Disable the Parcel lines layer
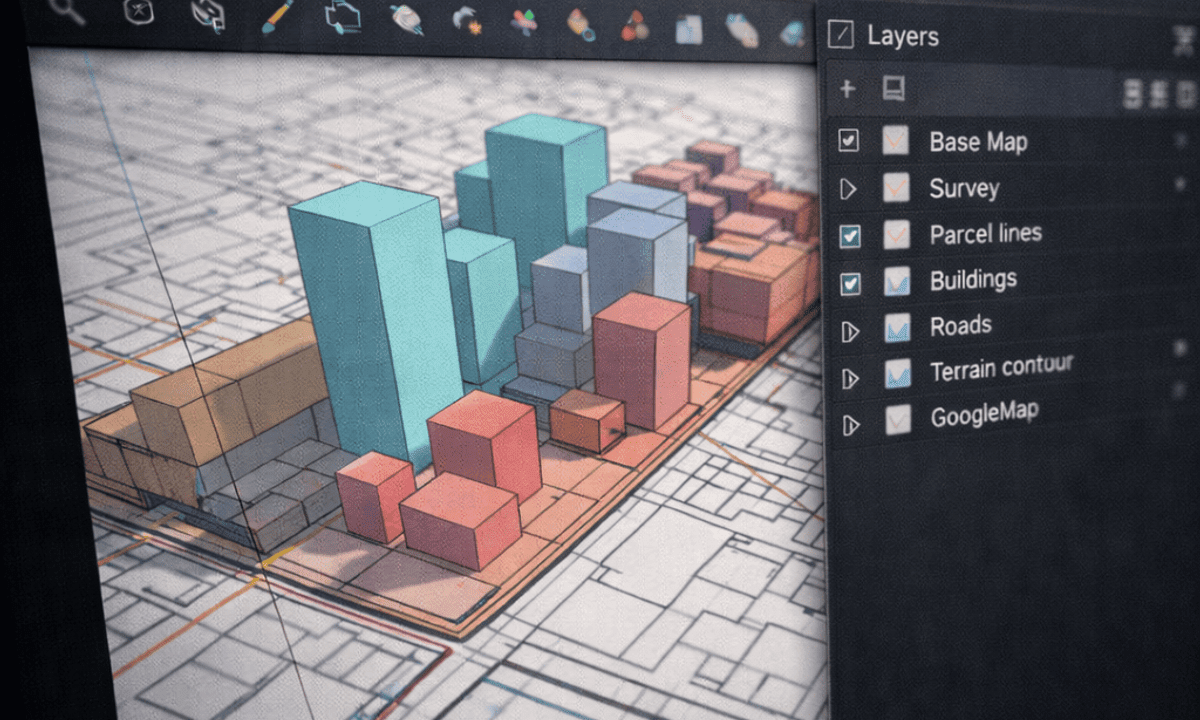The image size is (1200, 720). coord(851,235)
